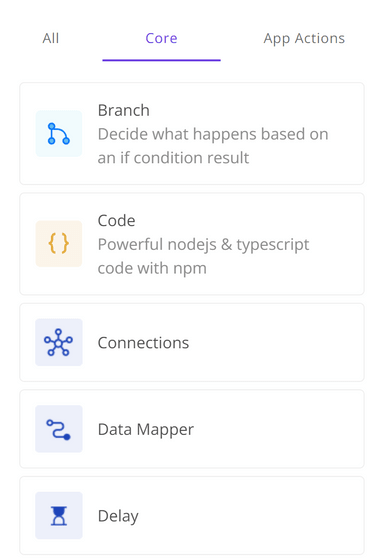Choose the Data Mapper label

pos(146,430)
